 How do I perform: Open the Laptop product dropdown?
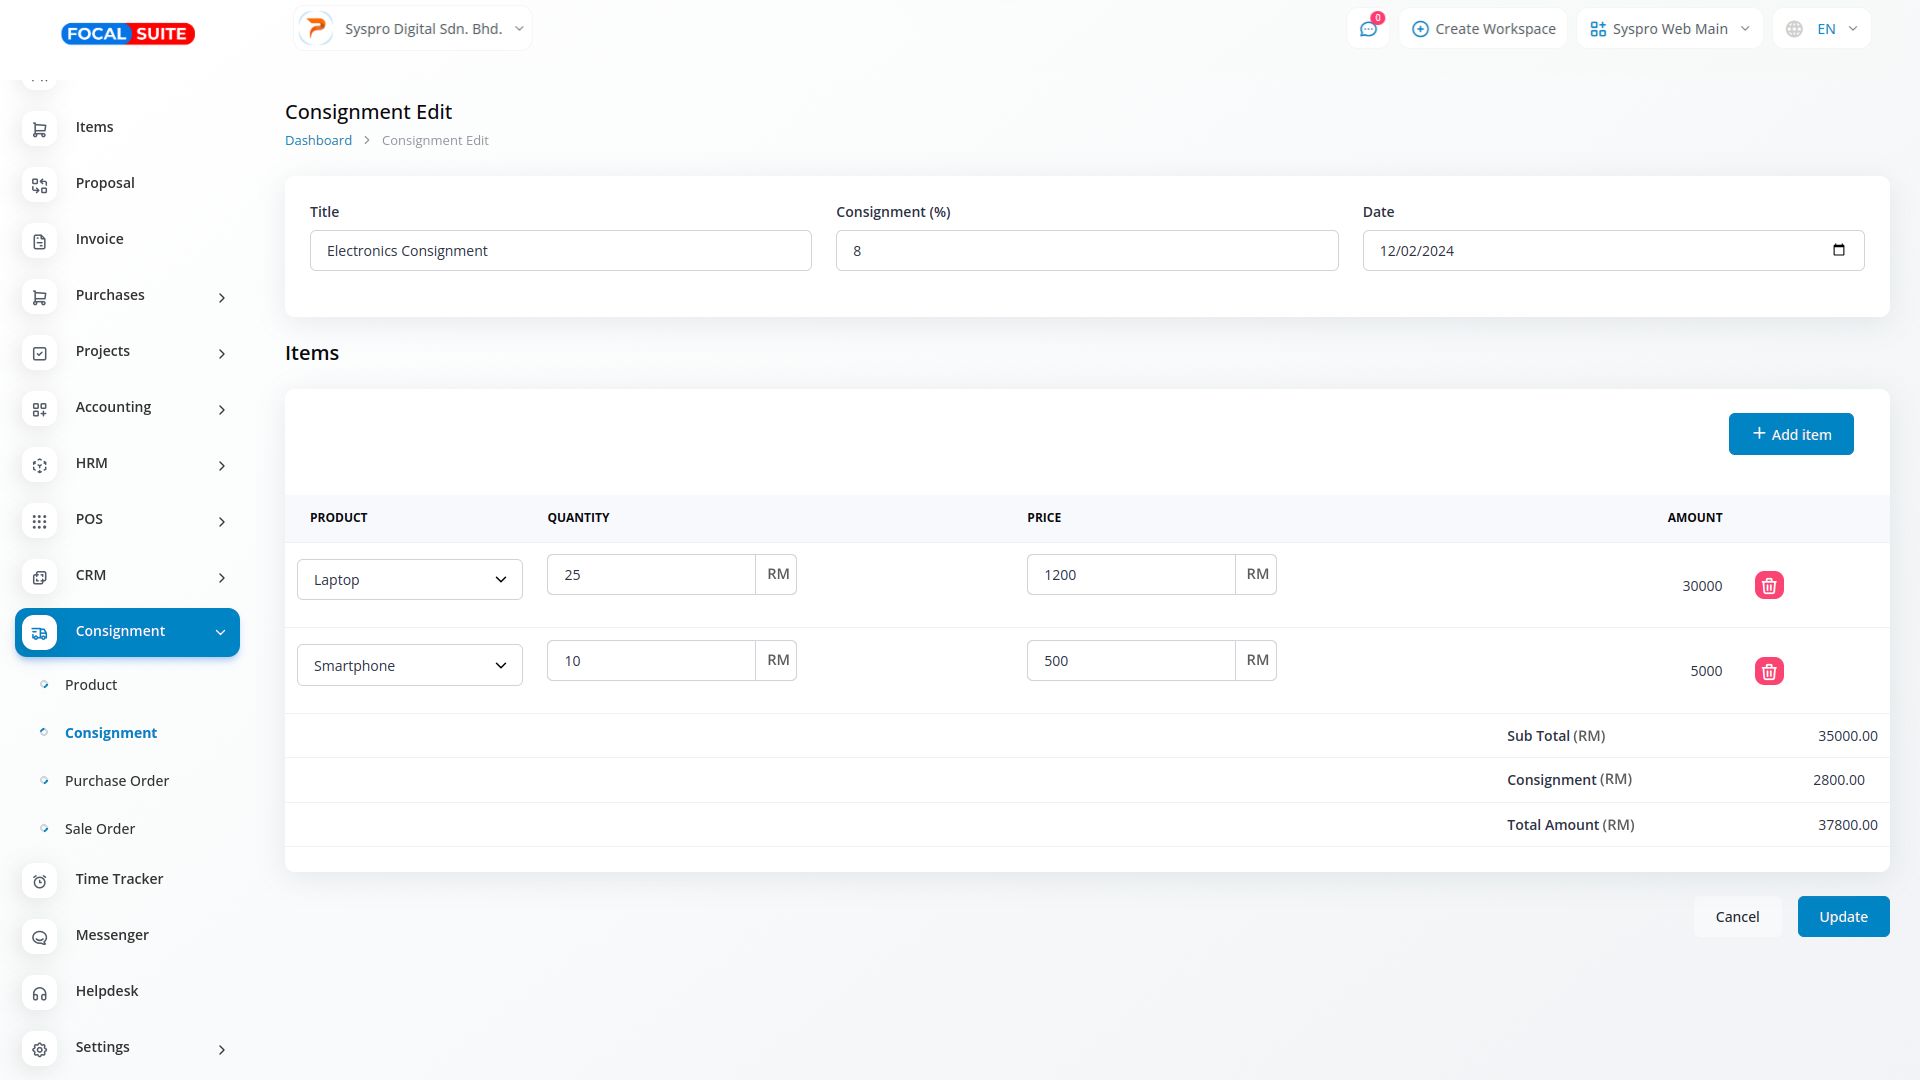click(x=409, y=580)
